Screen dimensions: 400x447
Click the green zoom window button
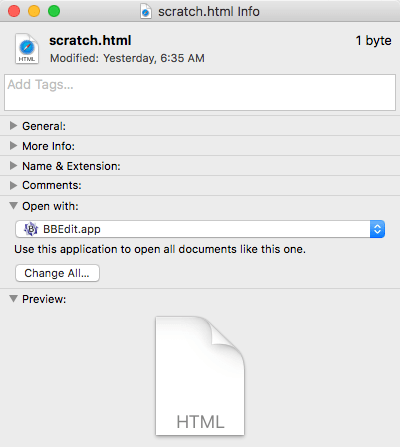54,11
